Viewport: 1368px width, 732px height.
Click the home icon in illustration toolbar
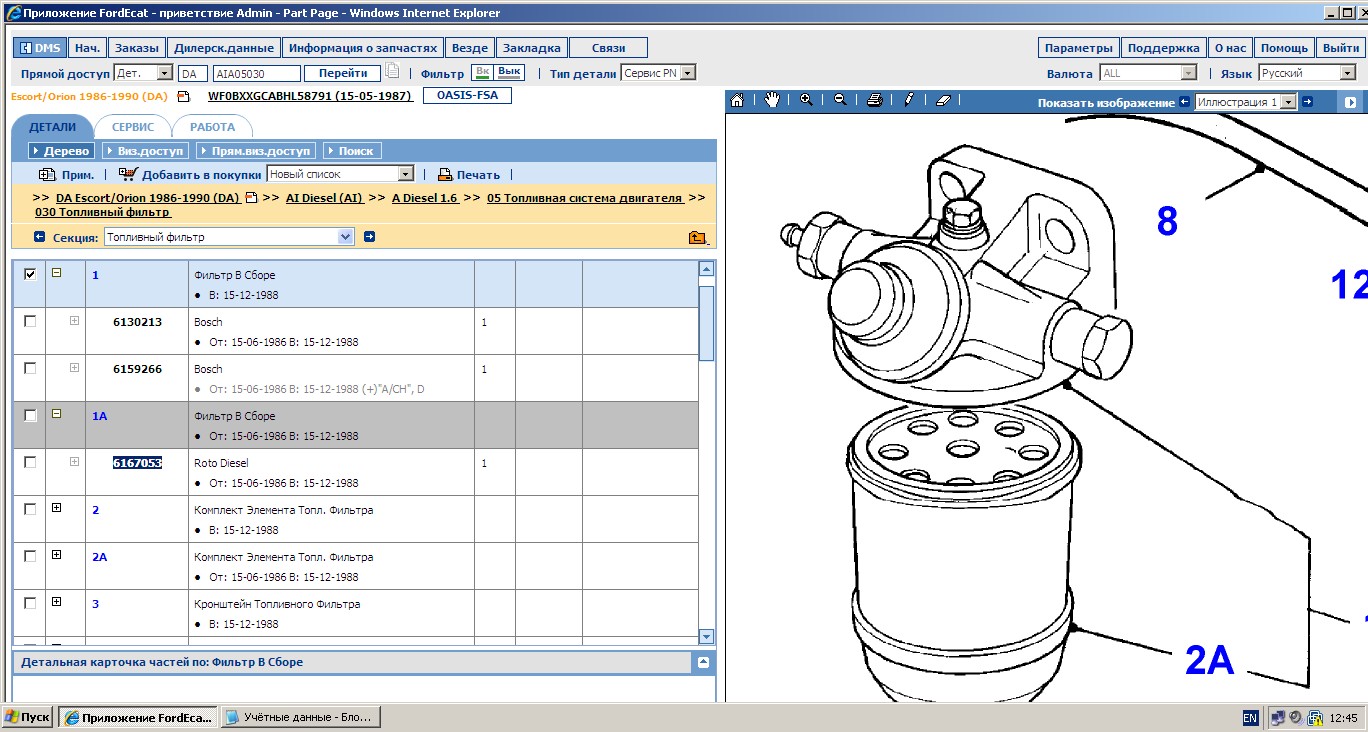point(738,100)
